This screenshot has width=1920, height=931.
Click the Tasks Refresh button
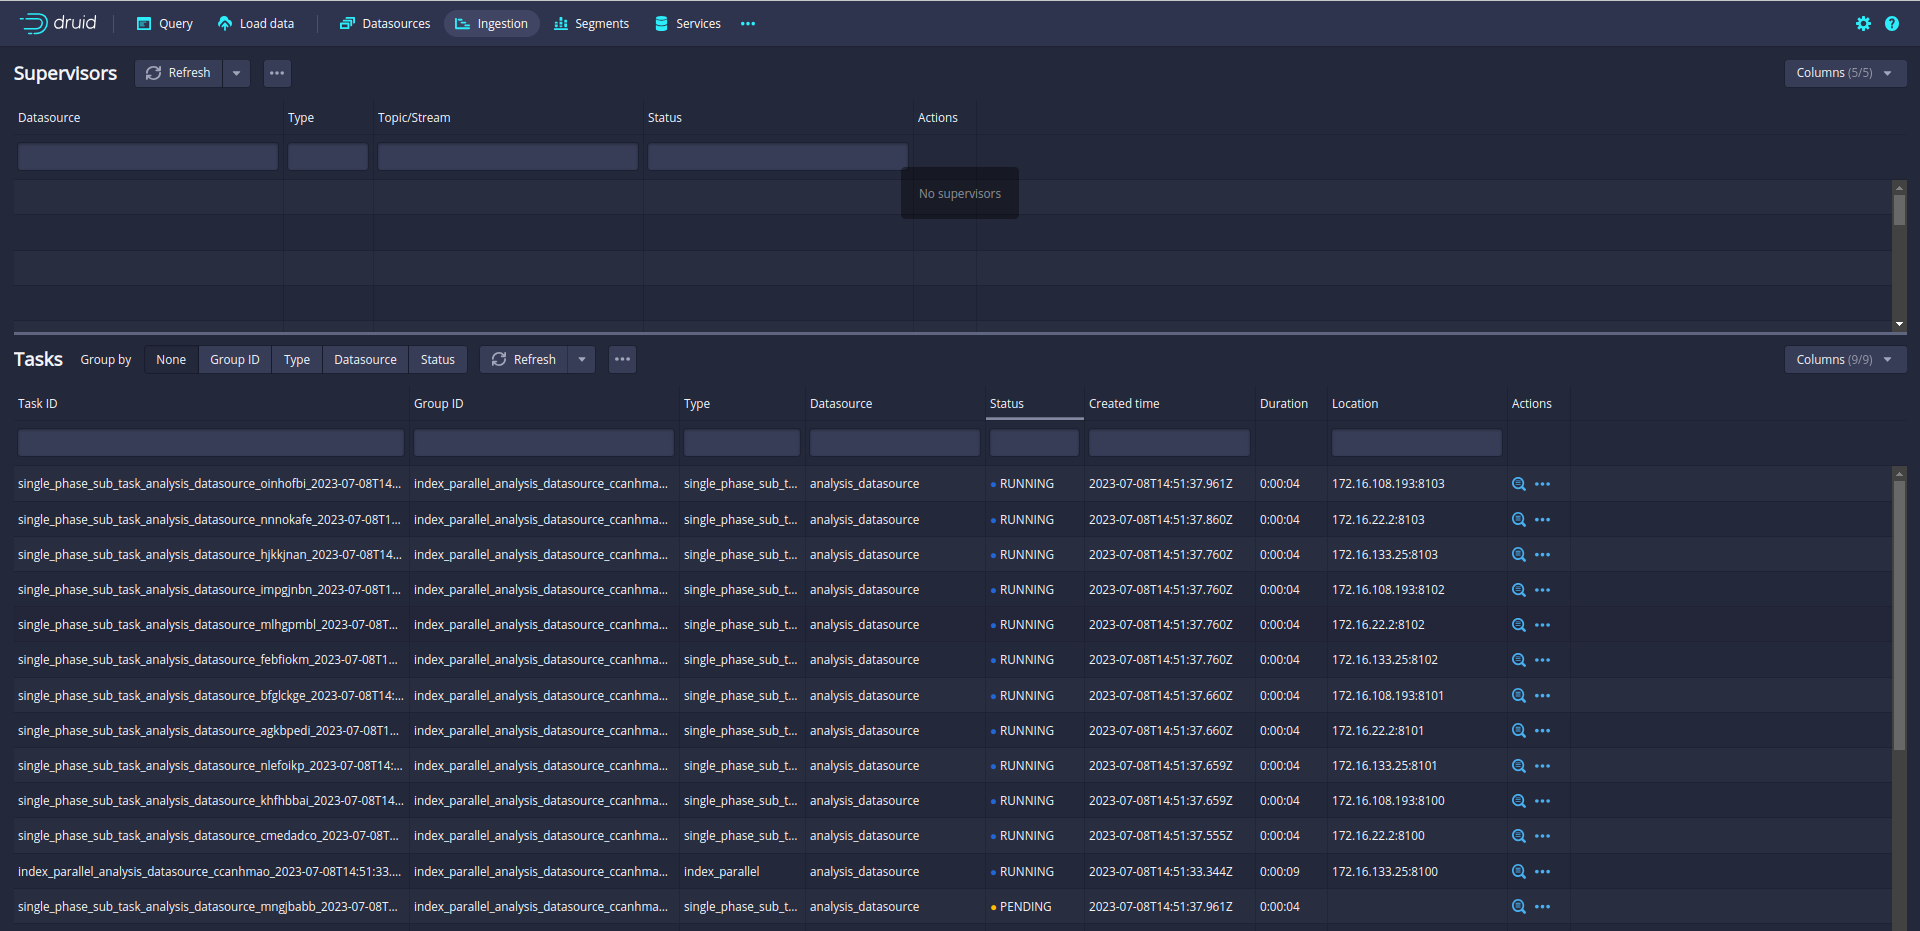point(524,360)
